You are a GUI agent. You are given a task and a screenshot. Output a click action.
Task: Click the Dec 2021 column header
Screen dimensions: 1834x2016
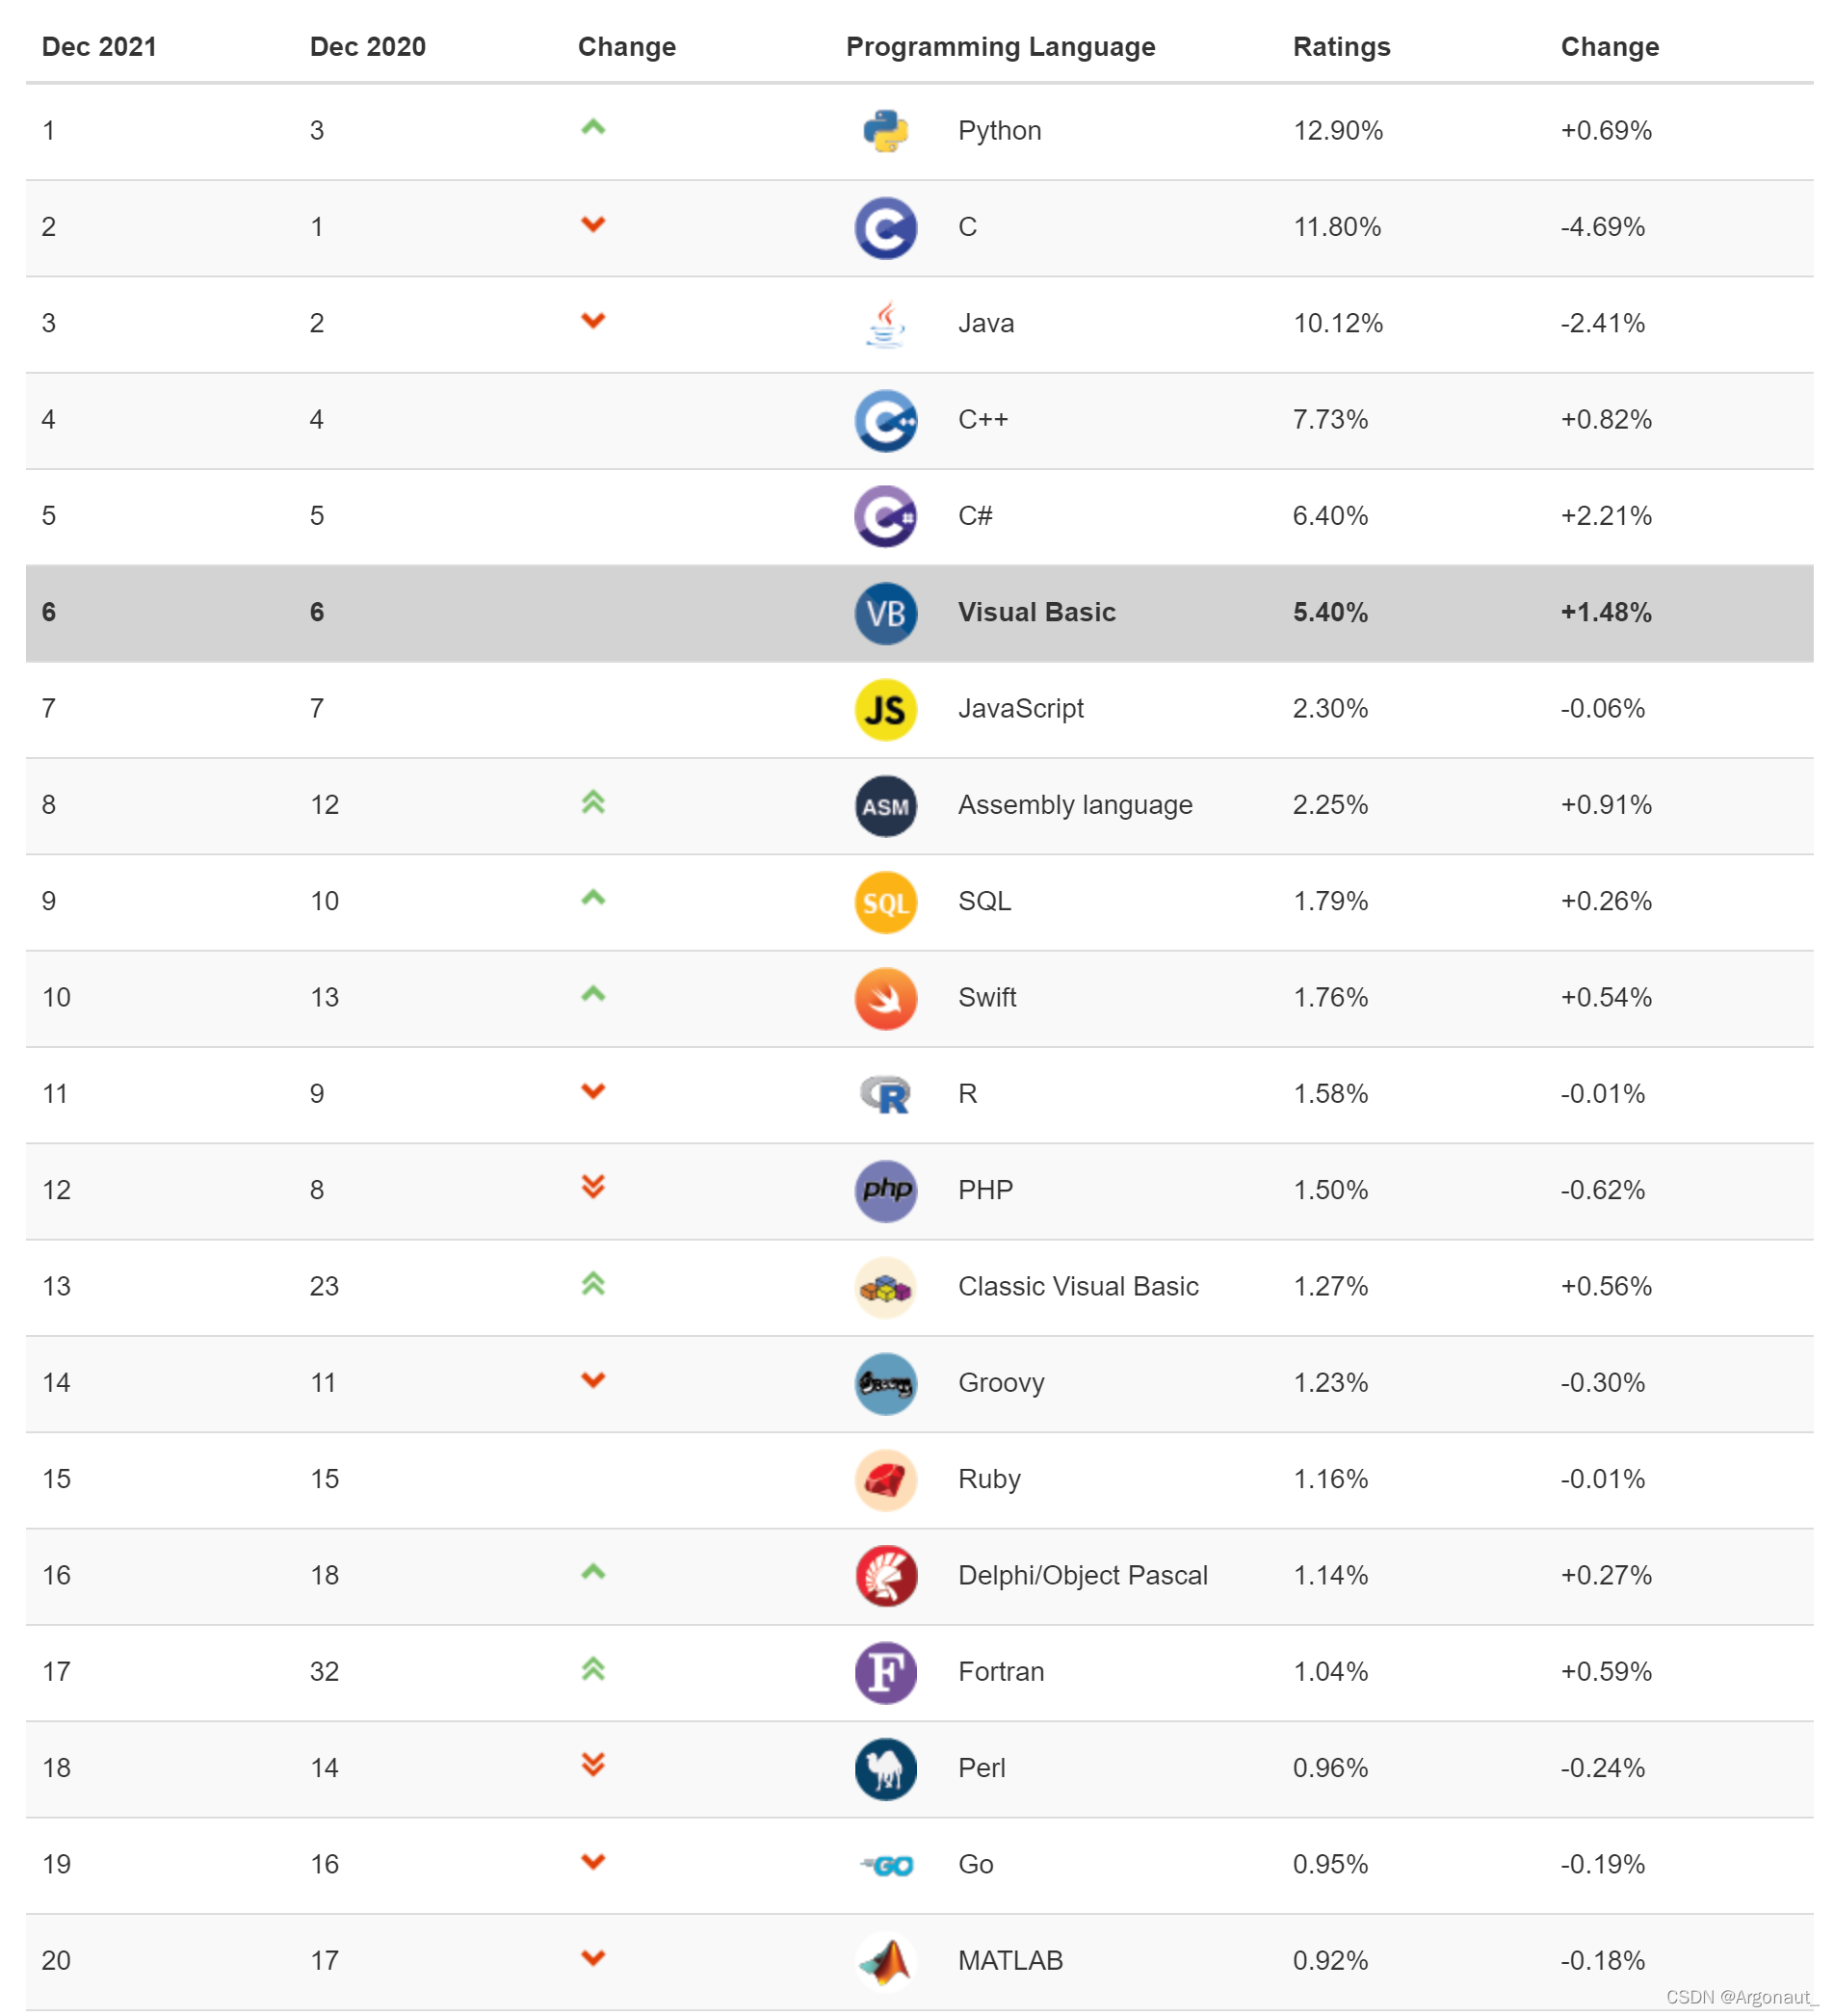point(99,47)
